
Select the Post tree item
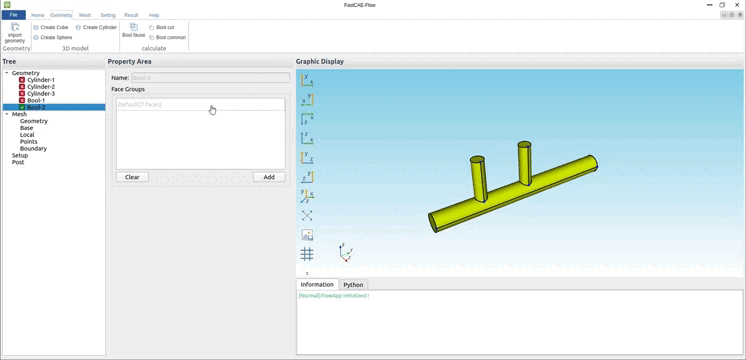click(x=18, y=162)
